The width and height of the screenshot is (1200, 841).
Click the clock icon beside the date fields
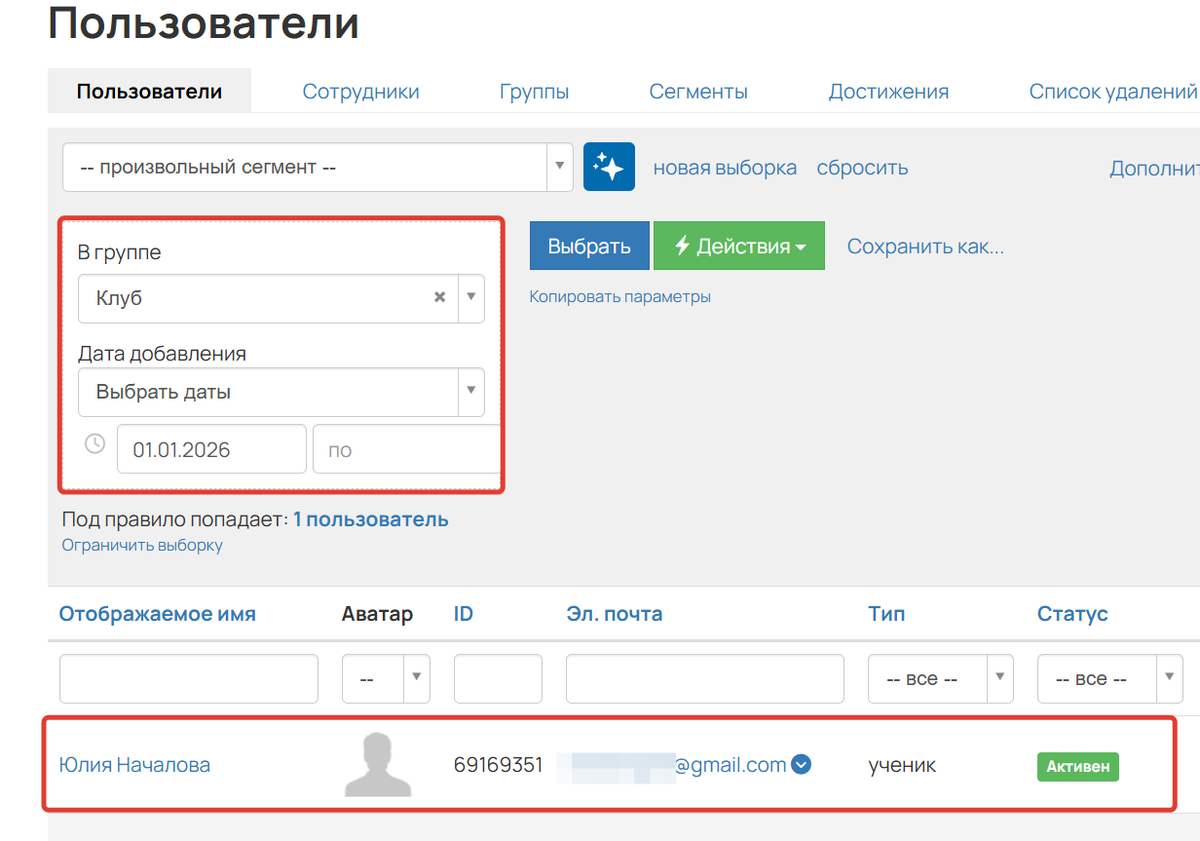(94, 442)
